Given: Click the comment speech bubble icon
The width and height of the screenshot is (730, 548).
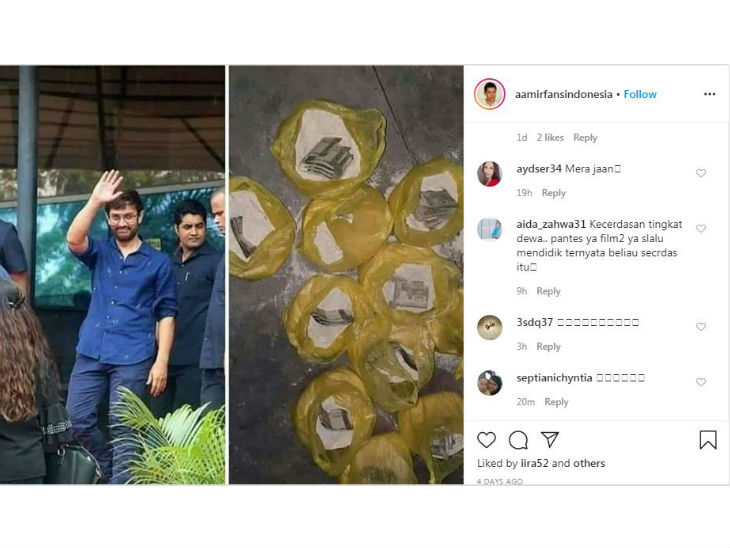Looking at the screenshot, I should tap(518, 440).
